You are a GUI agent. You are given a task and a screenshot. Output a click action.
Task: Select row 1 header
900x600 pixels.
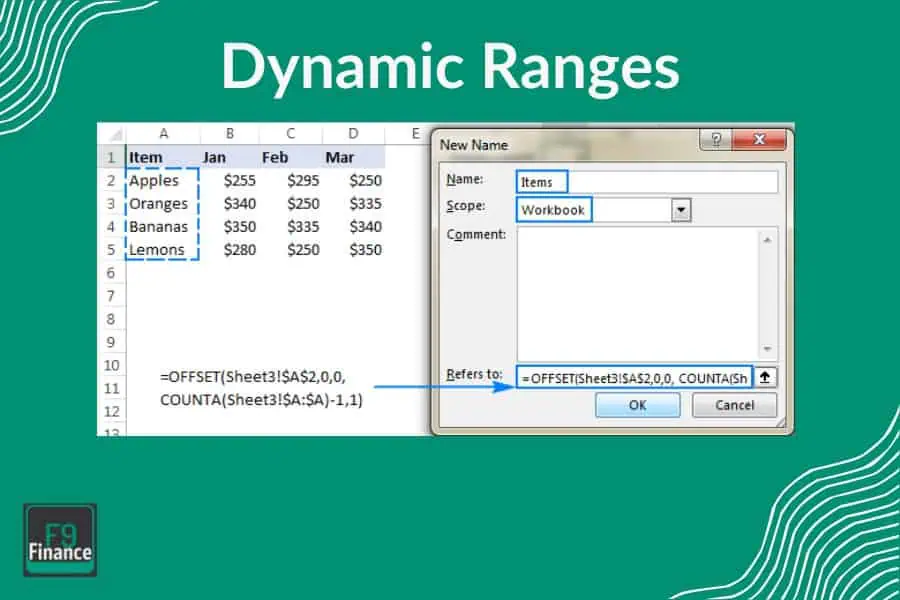pyautogui.click(x=110, y=157)
